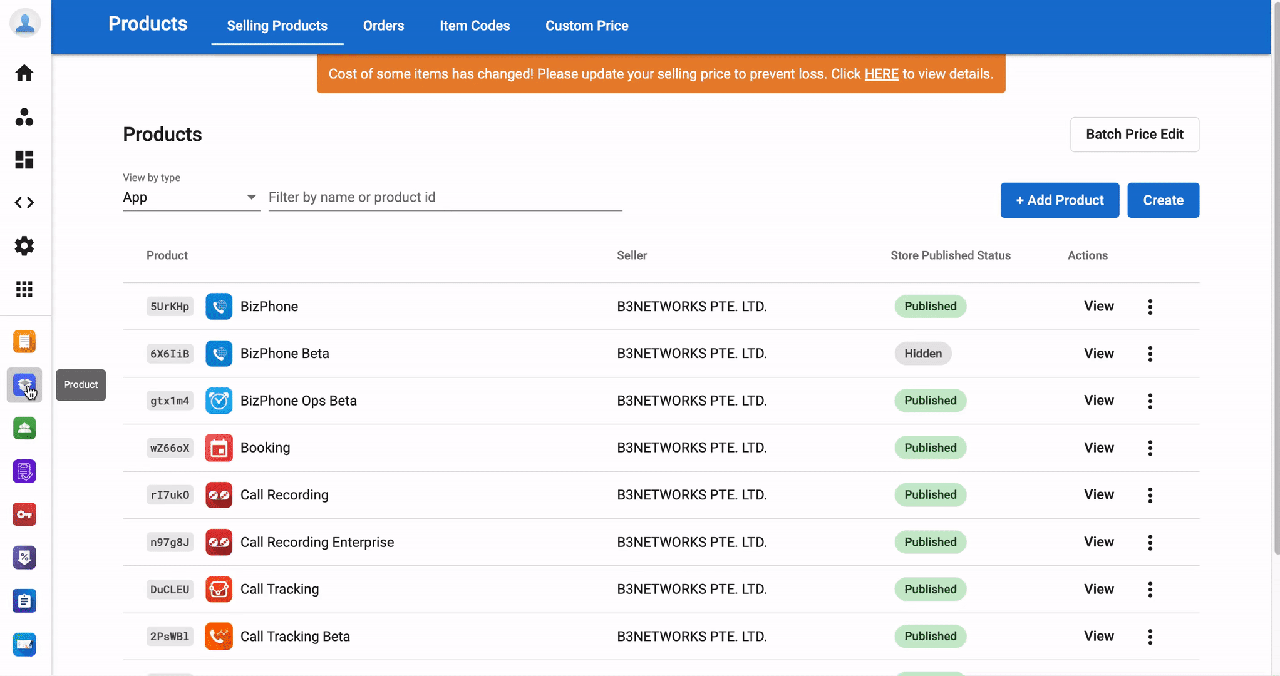
Task: Open the blue clipboard app in sidebar
Action: [25, 601]
